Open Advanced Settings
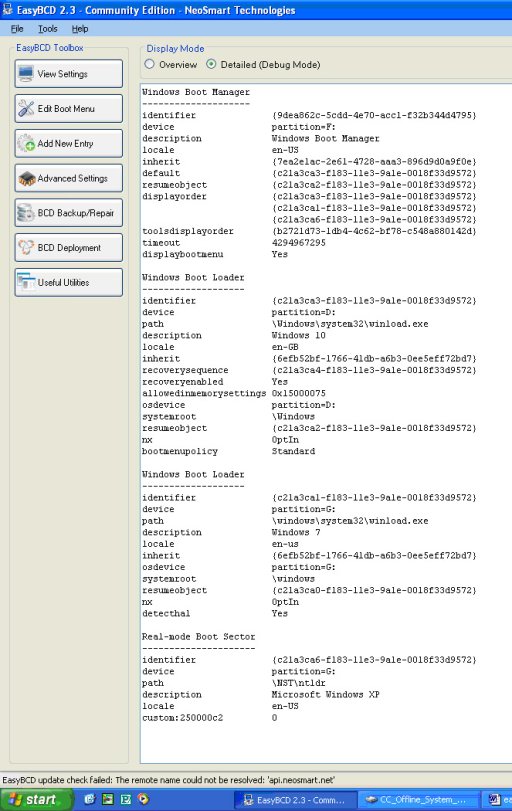This screenshot has width=512, height=811. click(69, 178)
